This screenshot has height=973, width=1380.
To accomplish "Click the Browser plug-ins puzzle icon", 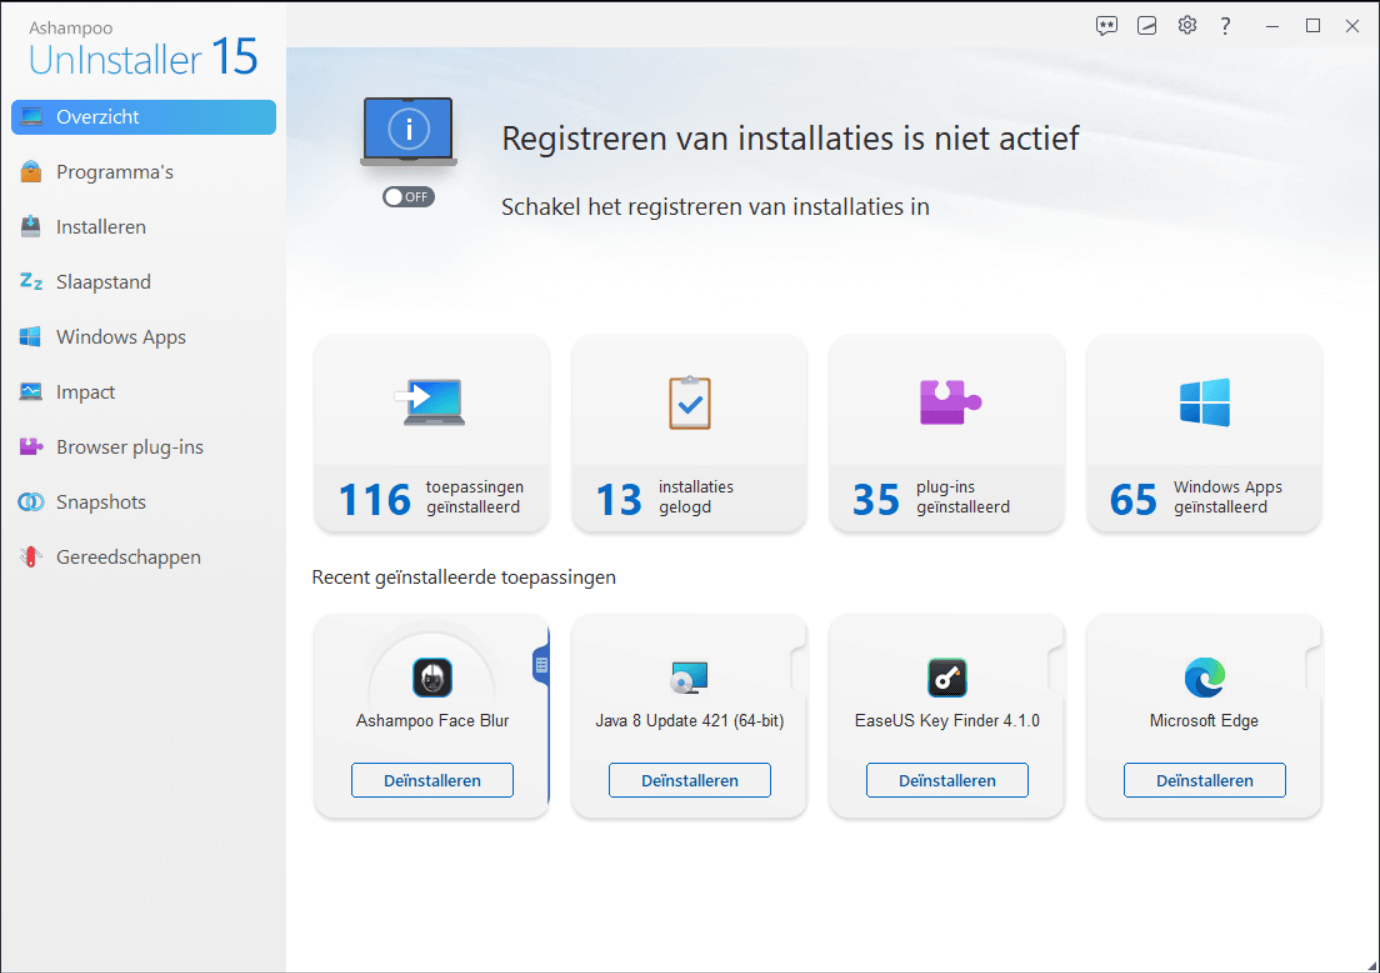I will tap(31, 447).
